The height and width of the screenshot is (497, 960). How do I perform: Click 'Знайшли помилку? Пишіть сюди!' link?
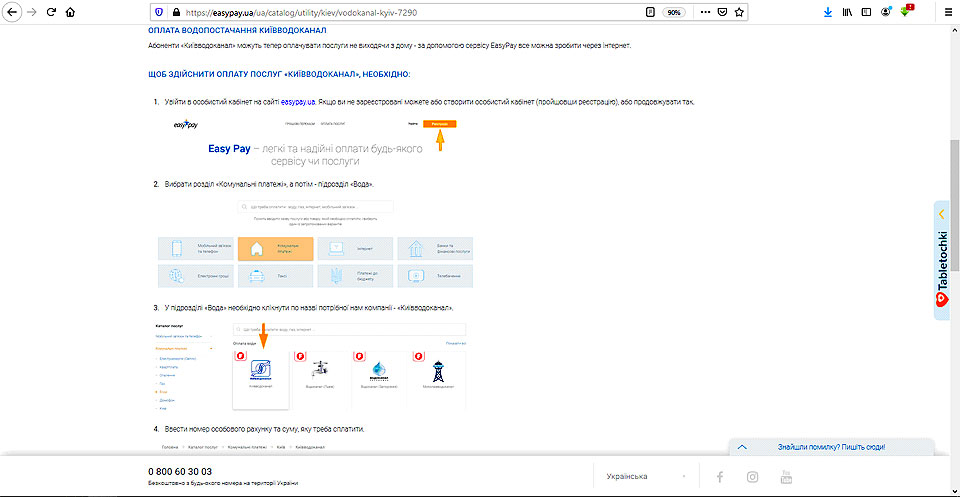(x=831, y=447)
